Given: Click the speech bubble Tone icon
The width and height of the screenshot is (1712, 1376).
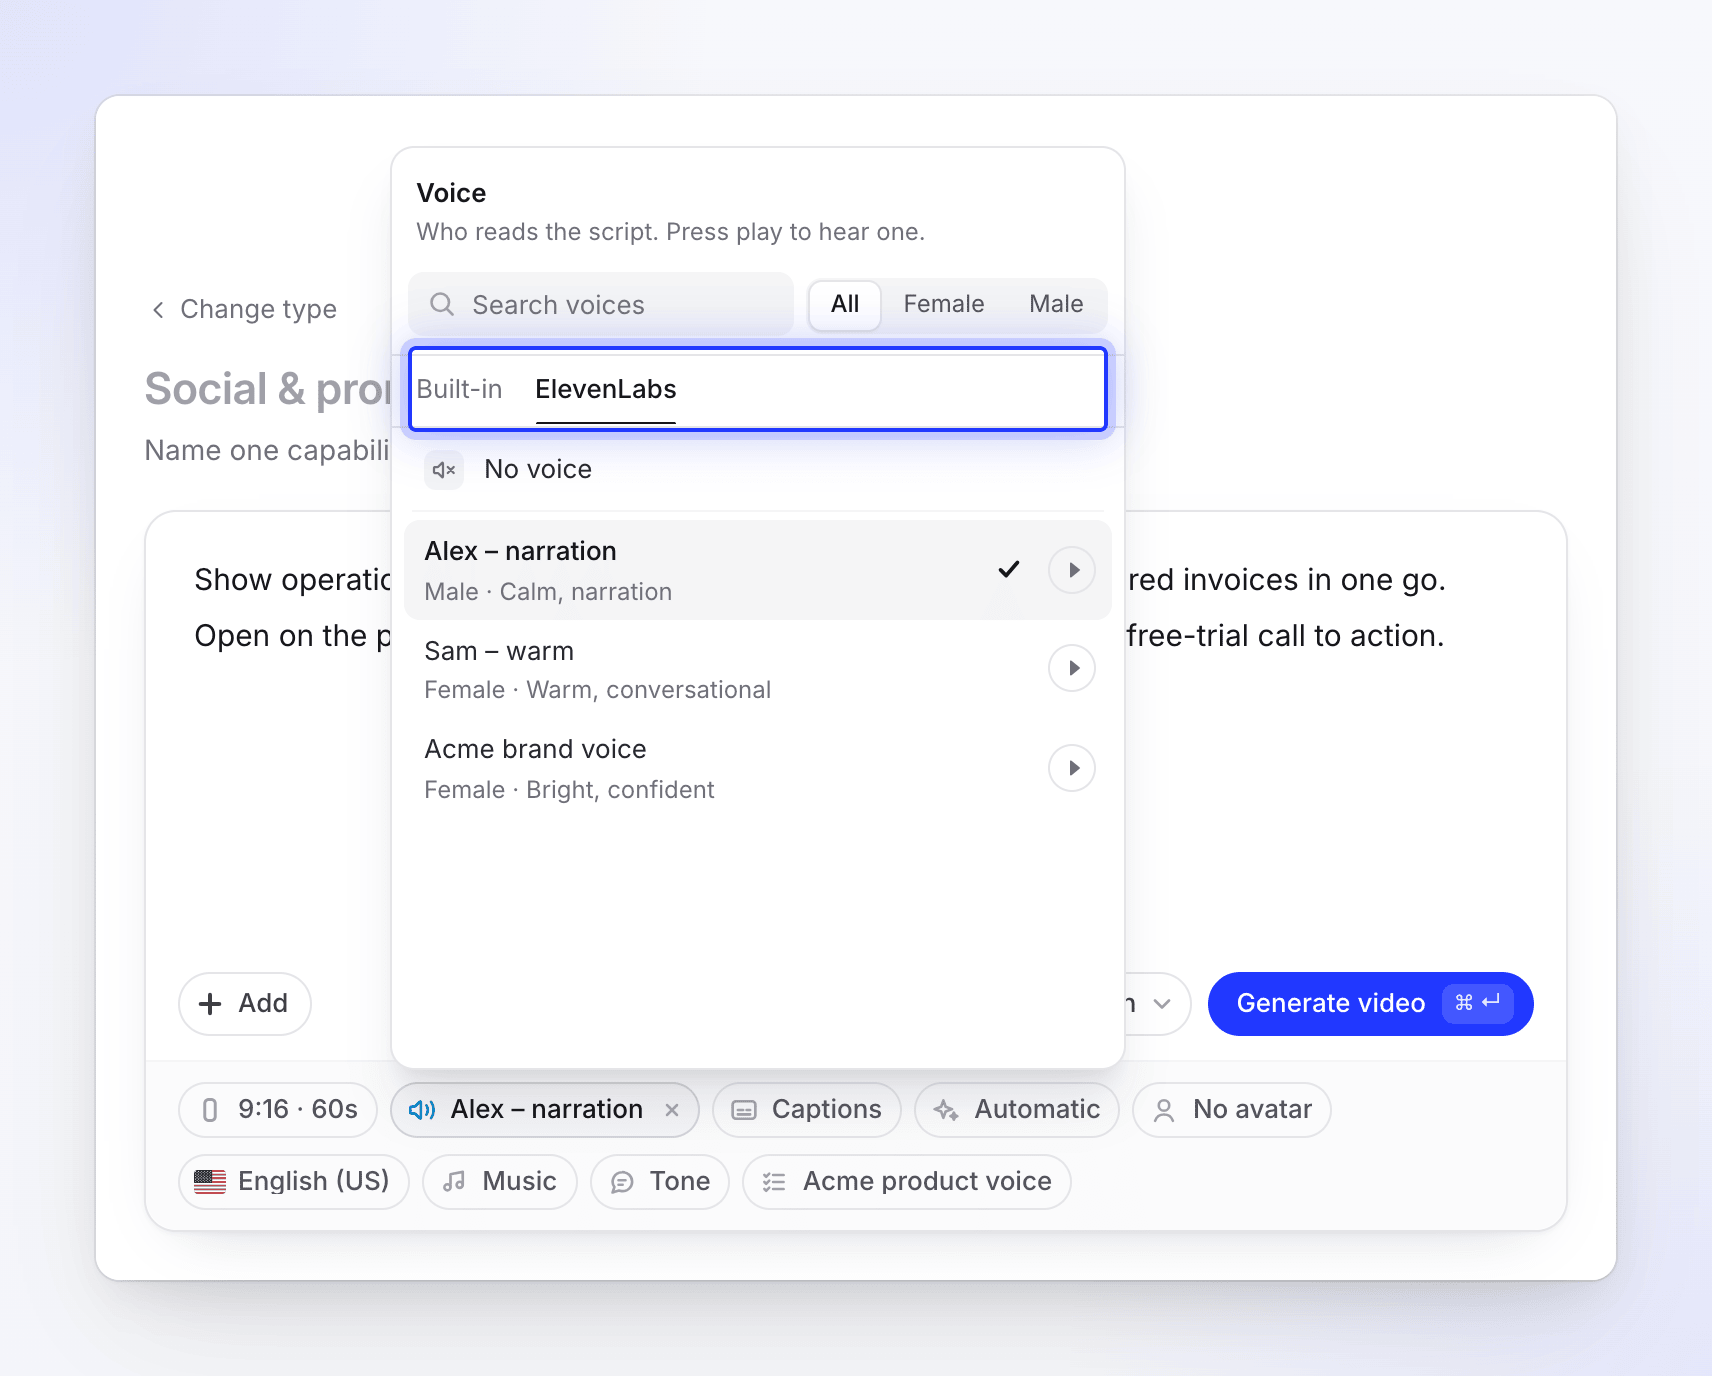Looking at the screenshot, I should click(x=622, y=1182).
